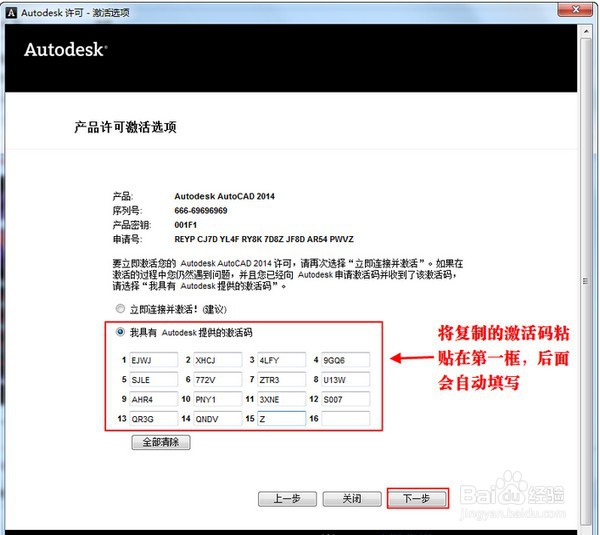Image resolution: width=600 pixels, height=535 pixels.
Task: Select the immediate connect and activate radio option
Action: 120,308
